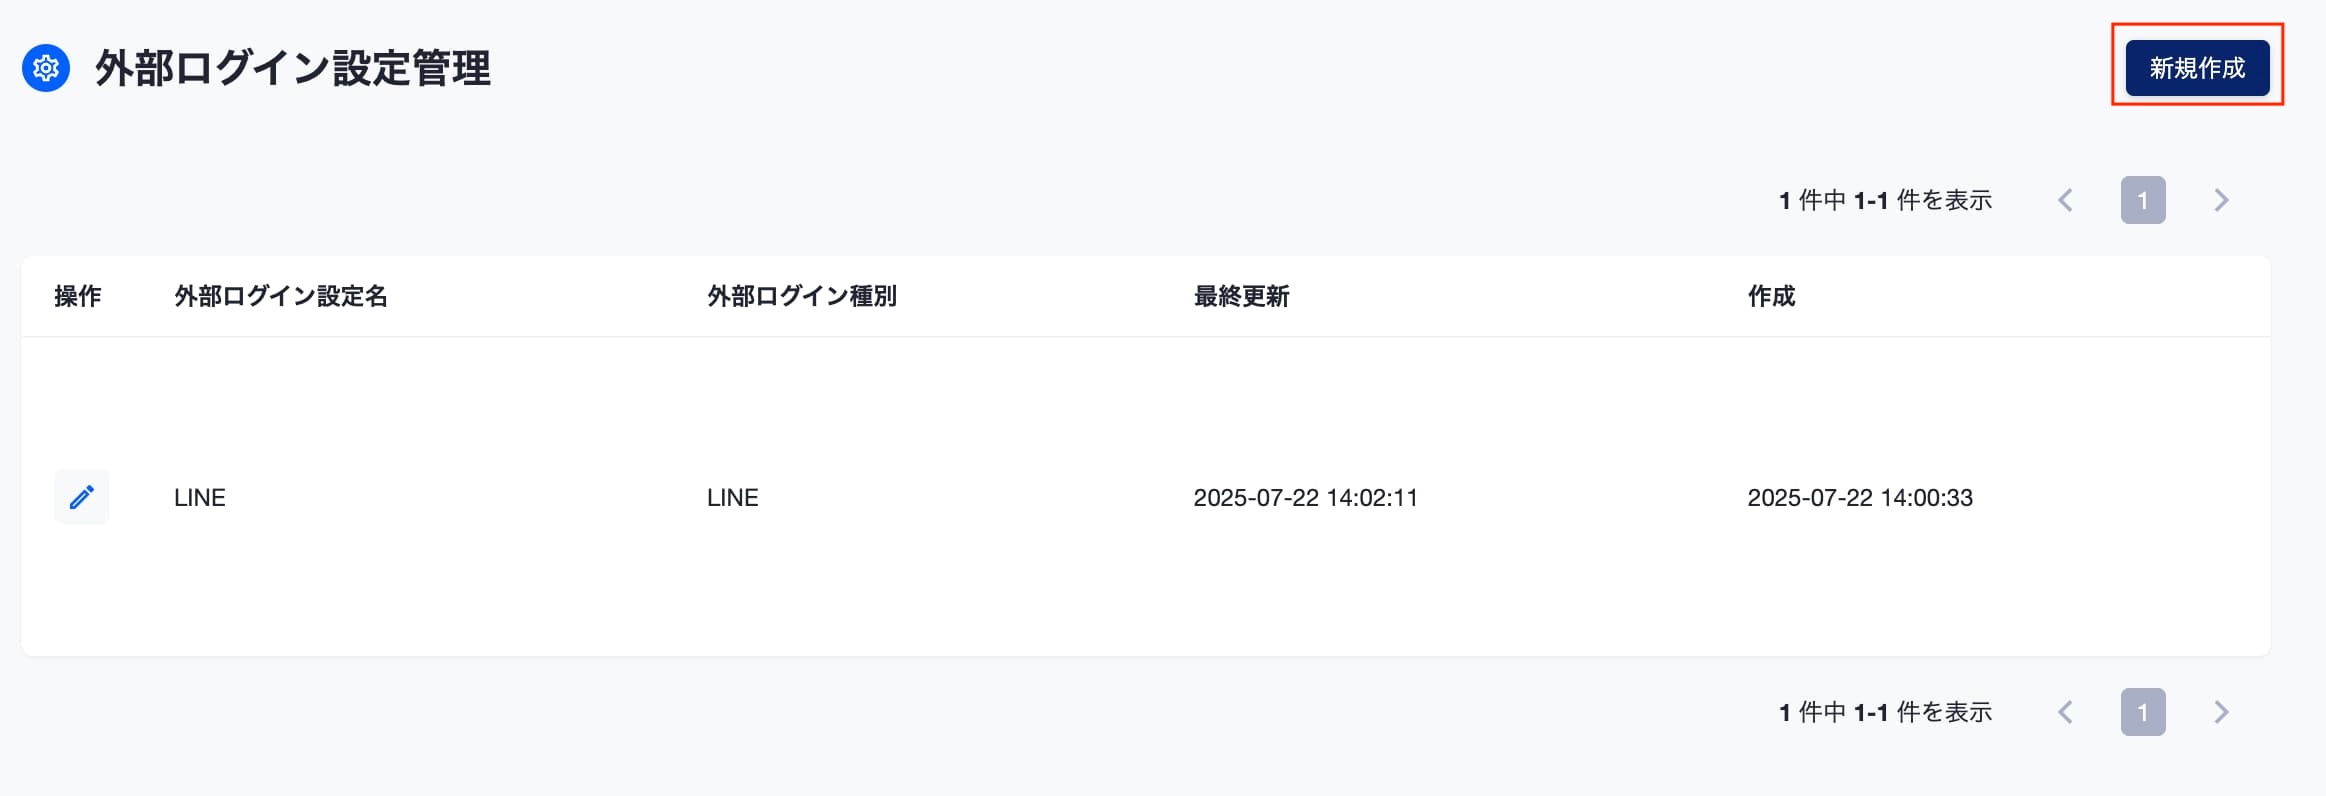Click the 操作 column header

click(x=78, y=296)
